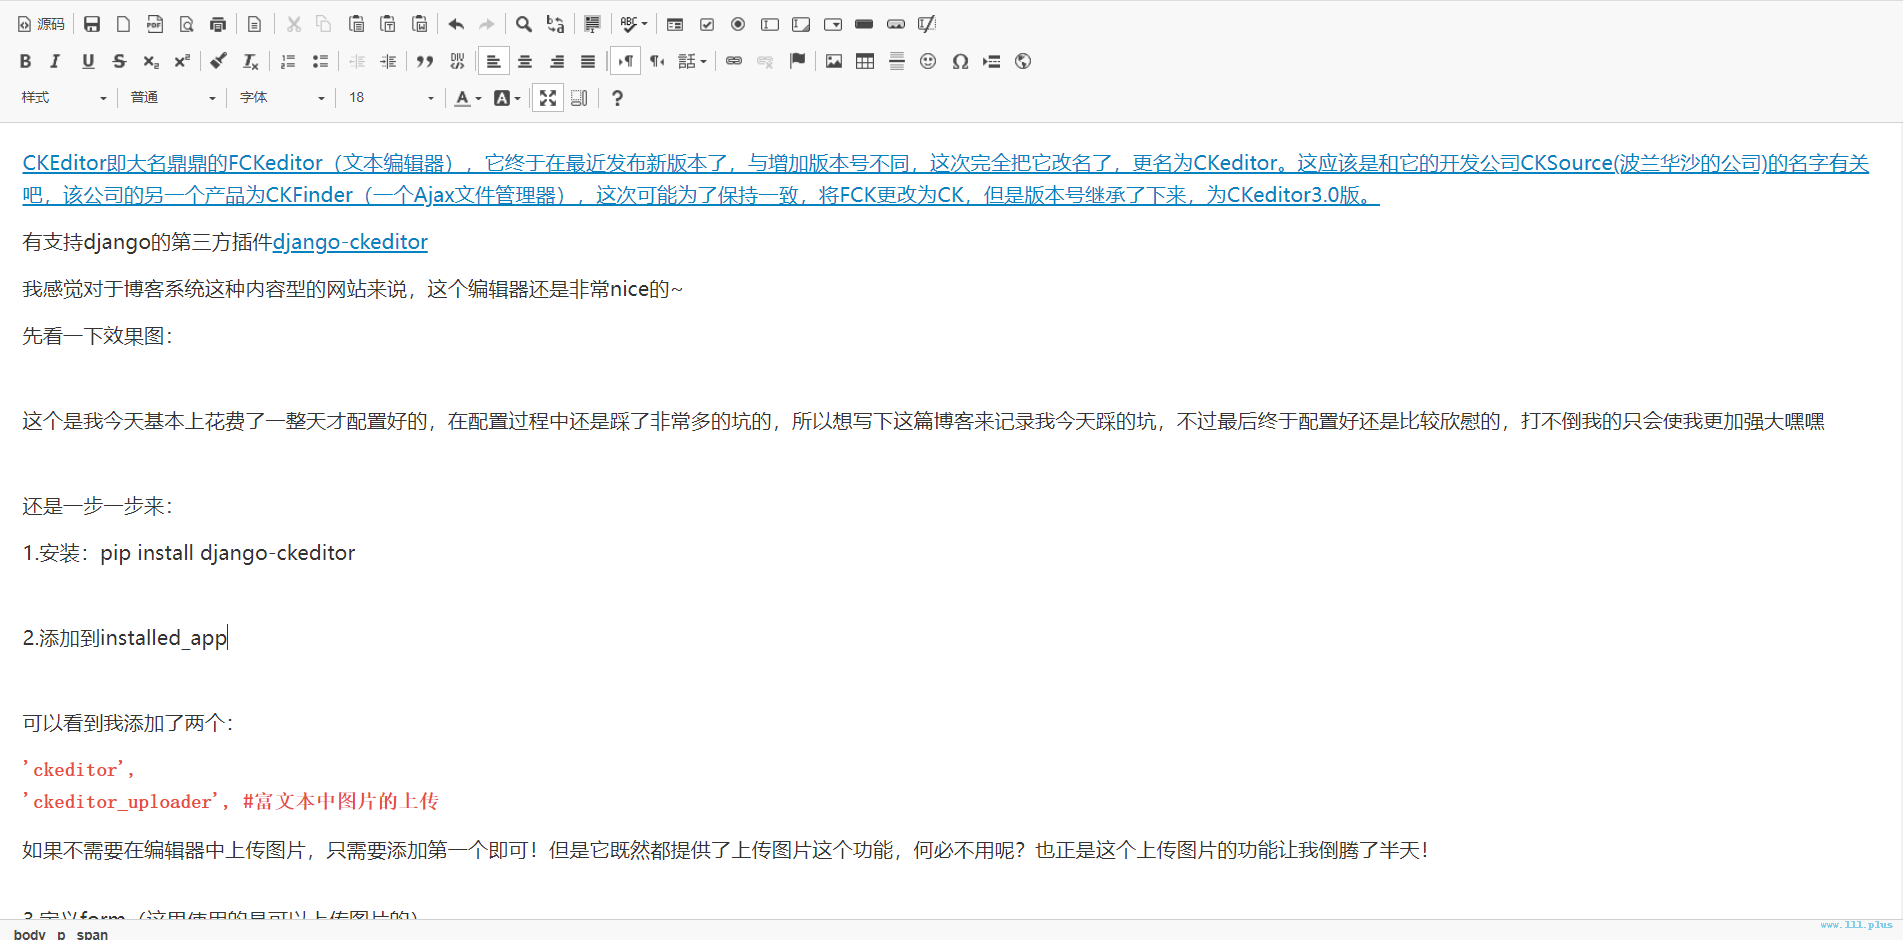Select span in the elements path
This screenshot has height=940, width=1903.
(92, 934)
